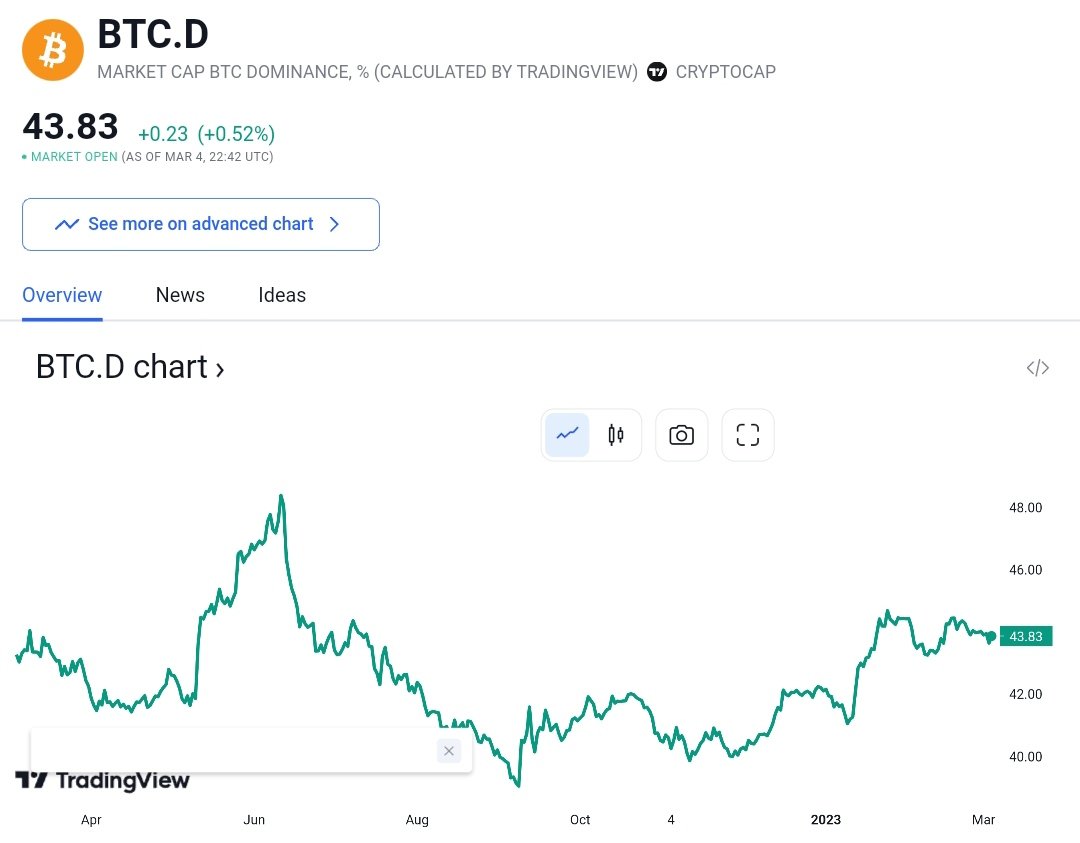Screen dimensions: 1080x843
Task: Click the Jun label on time axis
Action: (254, 820)
